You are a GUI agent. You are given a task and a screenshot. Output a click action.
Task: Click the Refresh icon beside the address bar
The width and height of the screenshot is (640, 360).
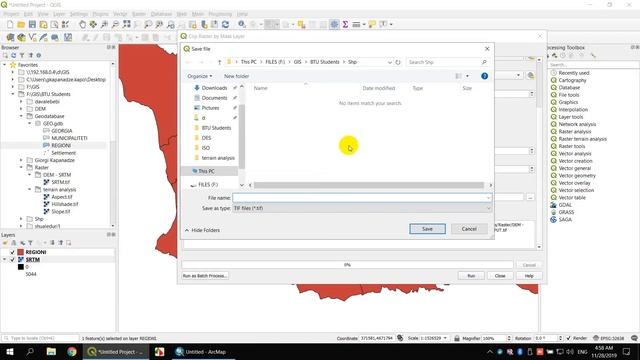pyautogui.click(x=398, y=62)
